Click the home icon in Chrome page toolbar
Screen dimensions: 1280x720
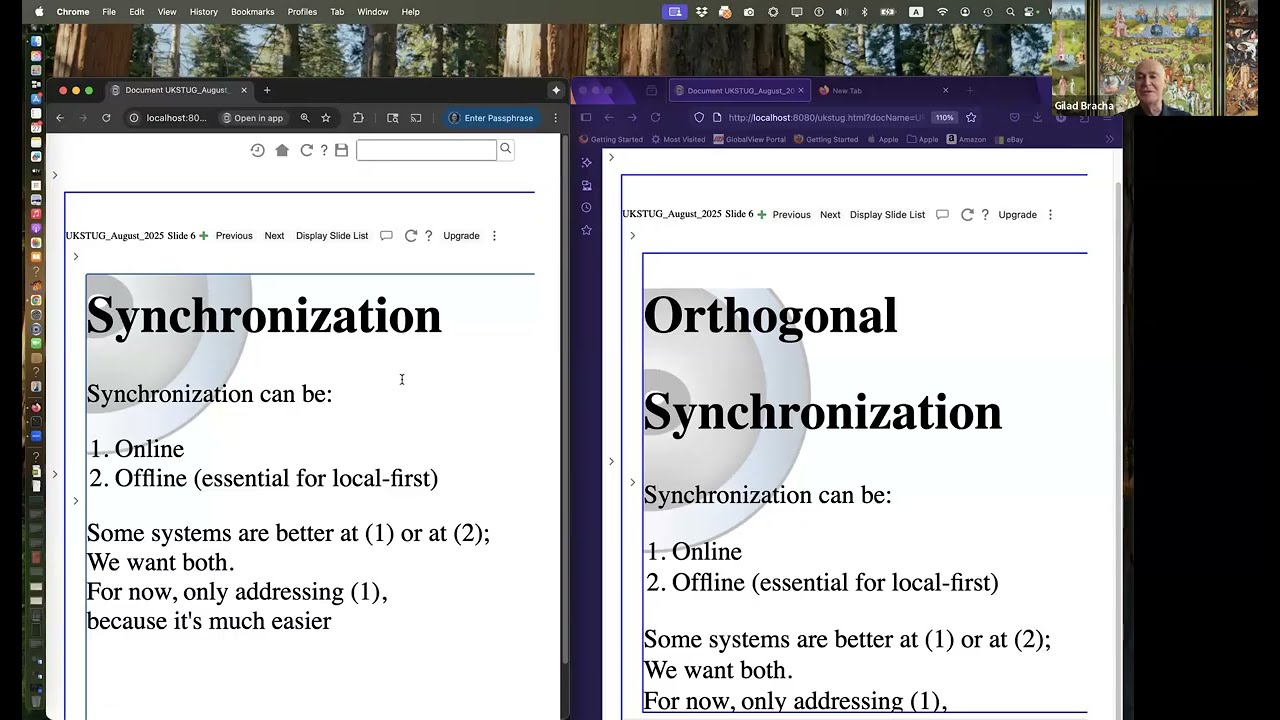pyautogui.click(x=282, y=150)
